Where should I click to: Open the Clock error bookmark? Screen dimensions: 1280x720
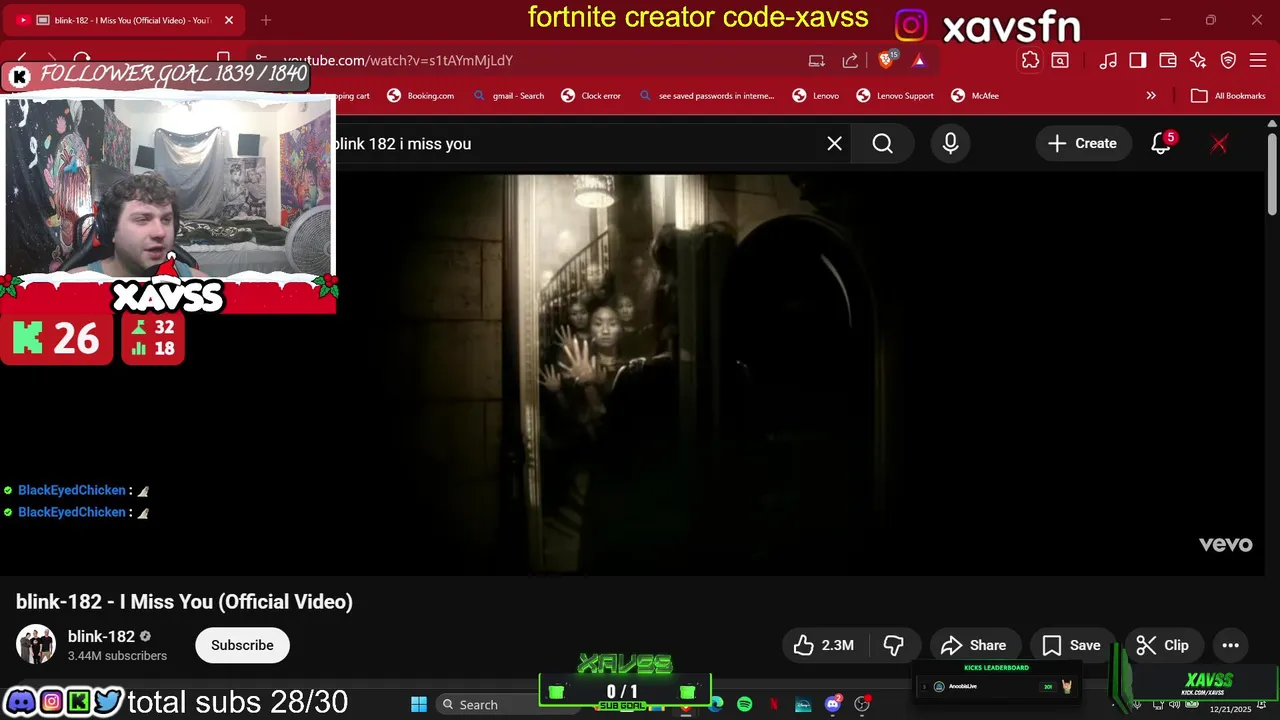(591, 96)
